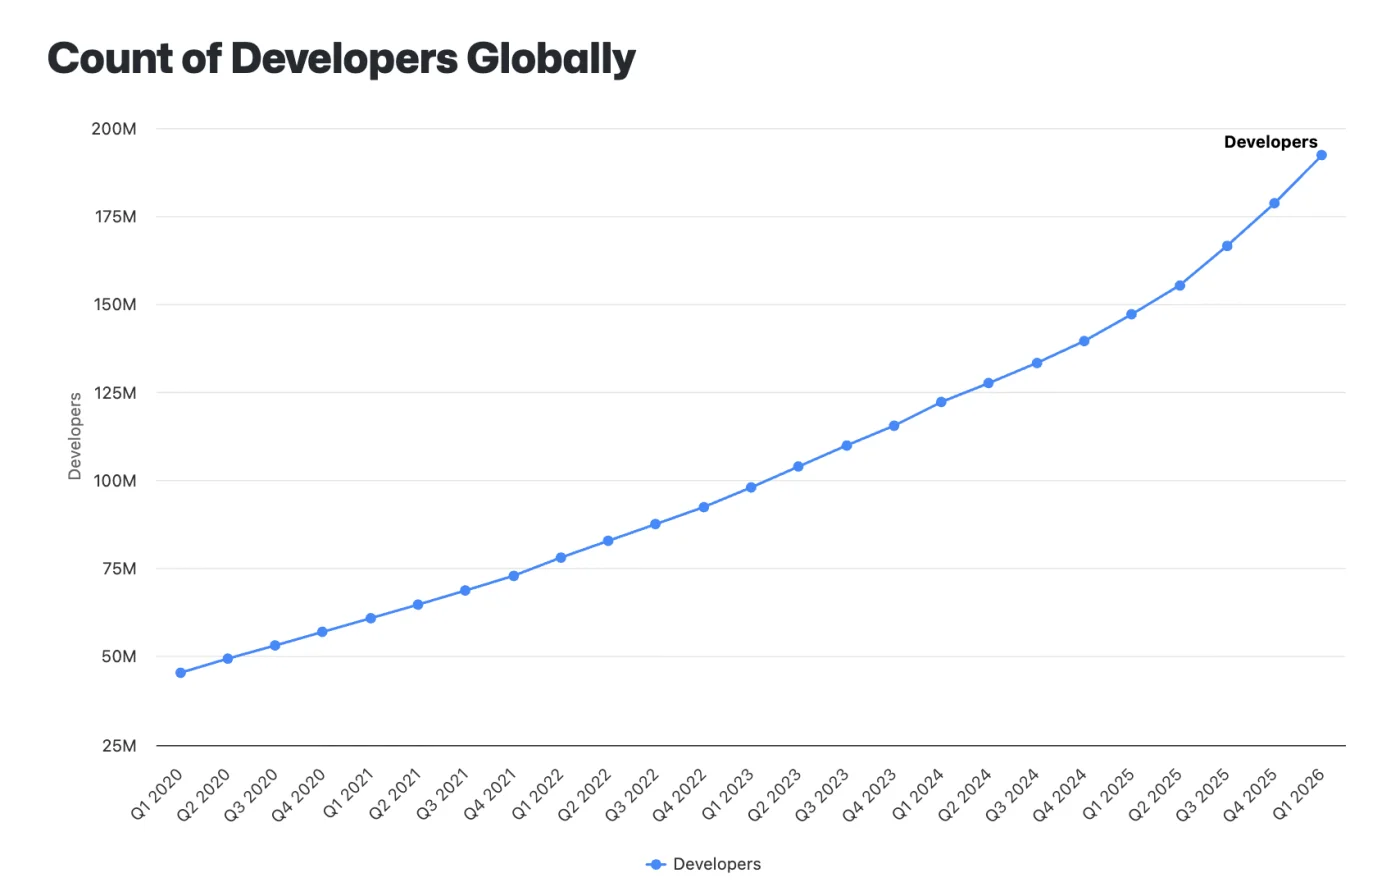The width and height of the screenshot is (1400, 896).
Task: Select the Q1 2024 data point
Action: (941, 402)
